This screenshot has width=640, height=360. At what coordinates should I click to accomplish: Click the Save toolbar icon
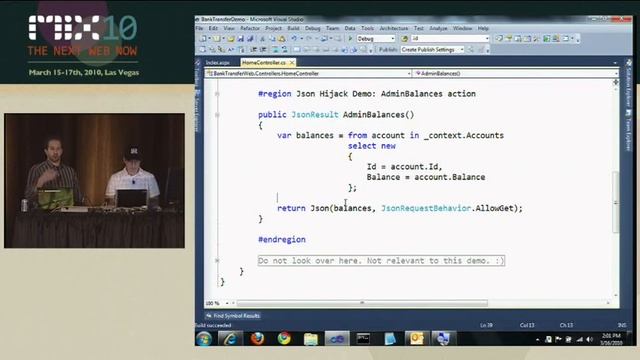point(240,38)
